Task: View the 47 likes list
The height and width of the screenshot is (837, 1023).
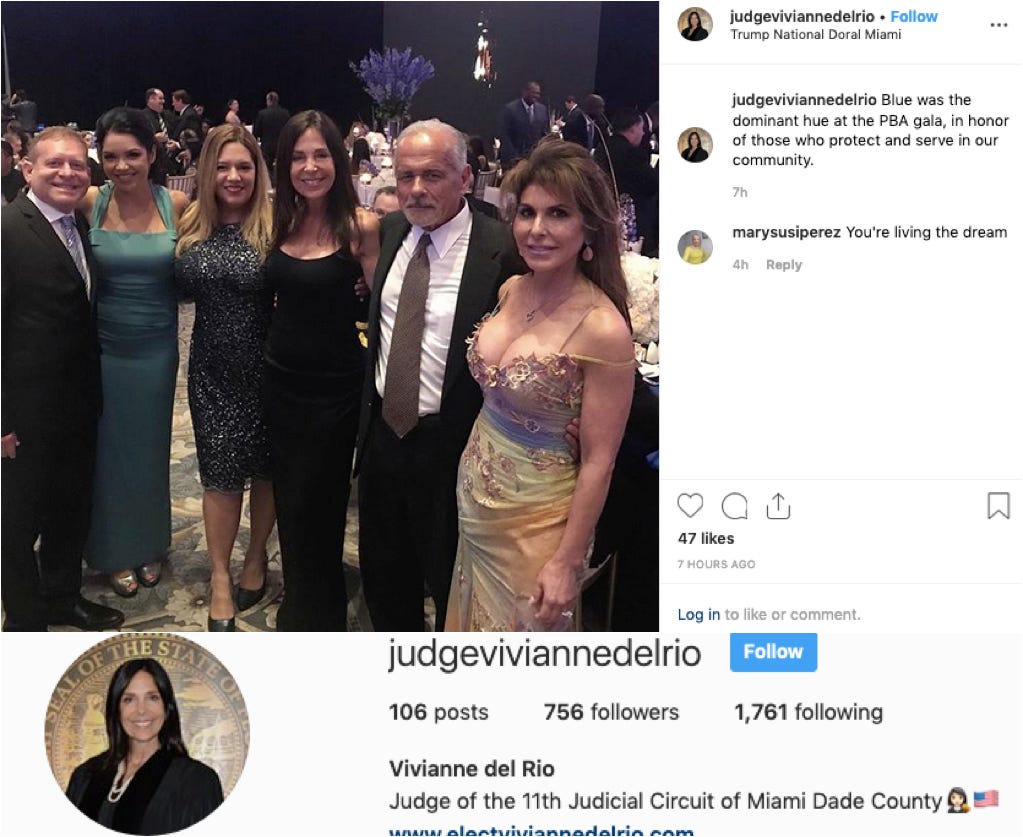Action: 706,538
